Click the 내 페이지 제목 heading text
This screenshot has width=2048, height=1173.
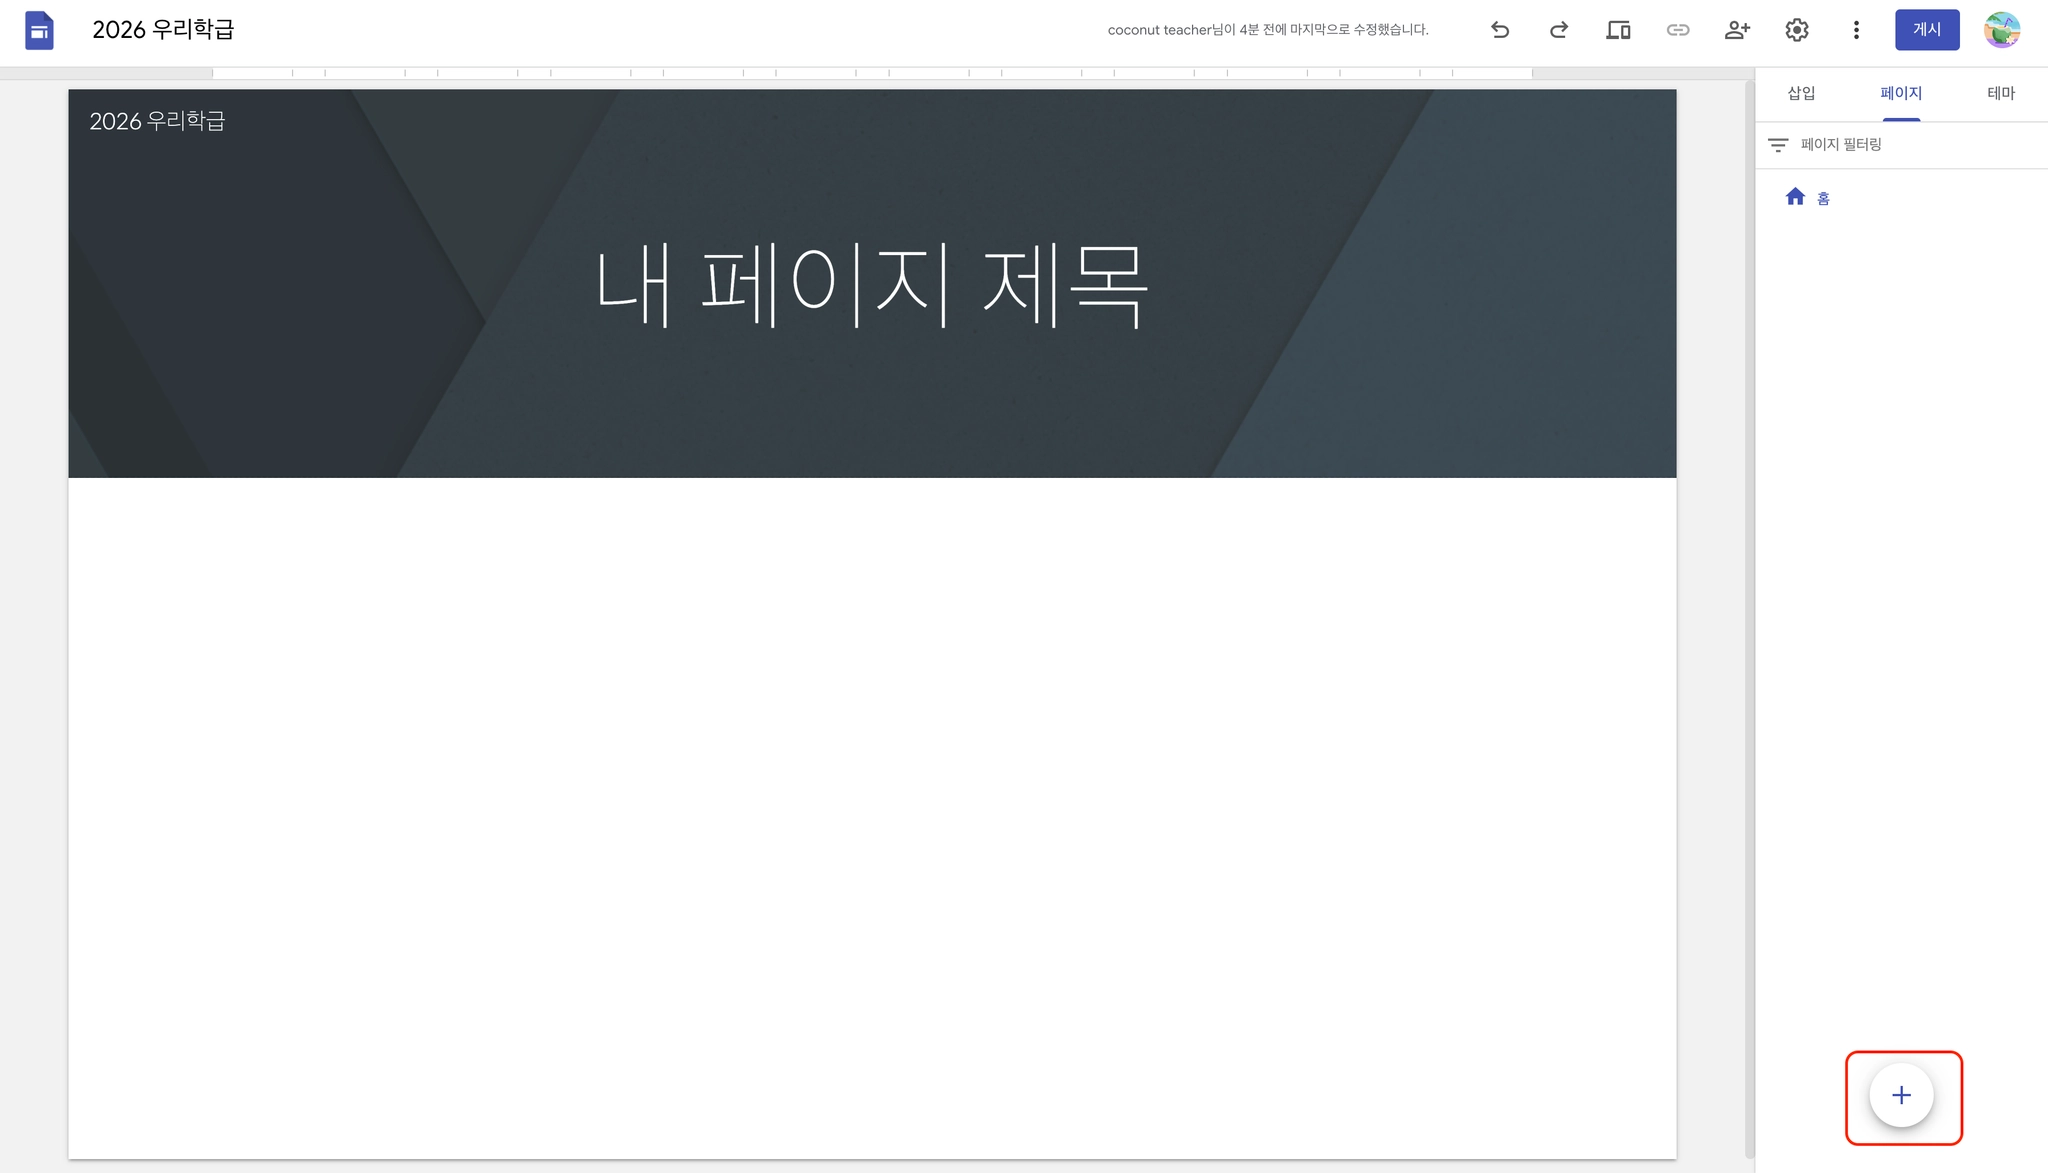pyautogui.click(x=871, y=285)
